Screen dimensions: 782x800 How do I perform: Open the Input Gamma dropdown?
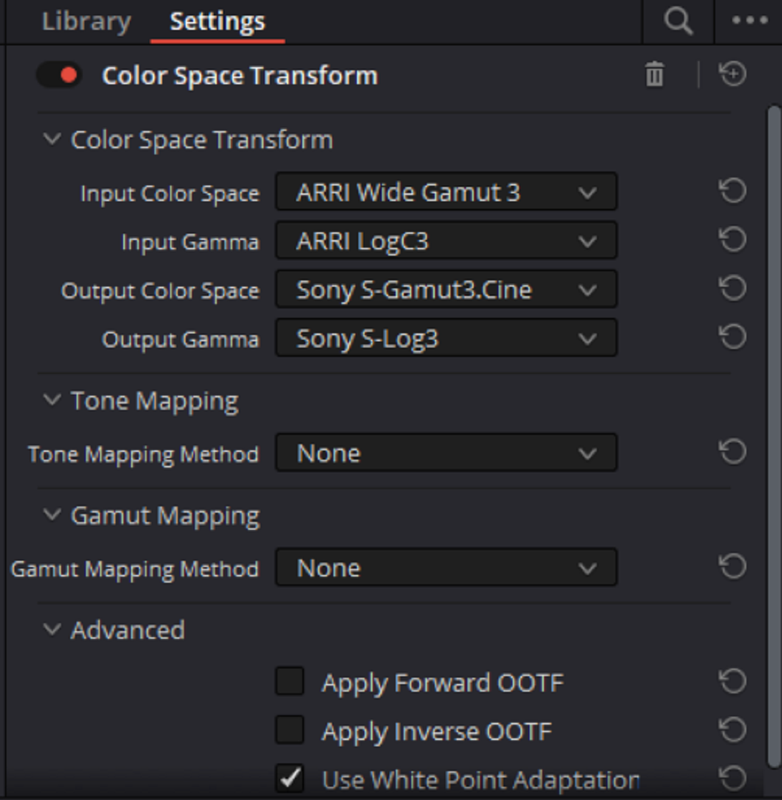pos(446,240)
